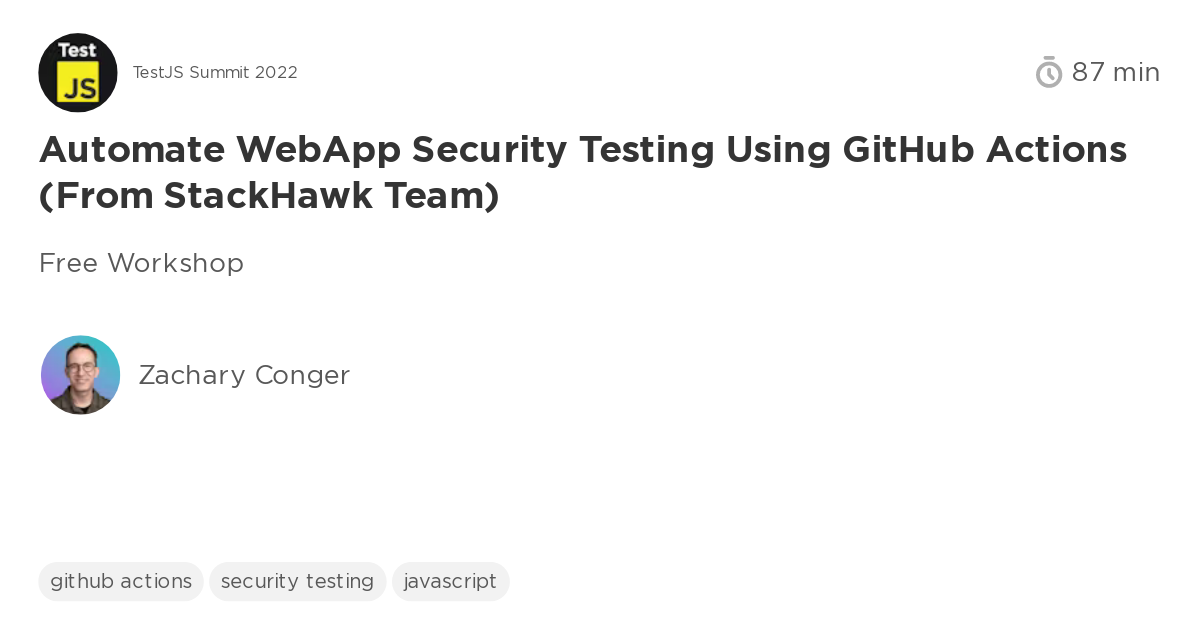Click the TestJS Summit round logo
This screenshot has width=1200, height=628.
(x=78, y=72)
